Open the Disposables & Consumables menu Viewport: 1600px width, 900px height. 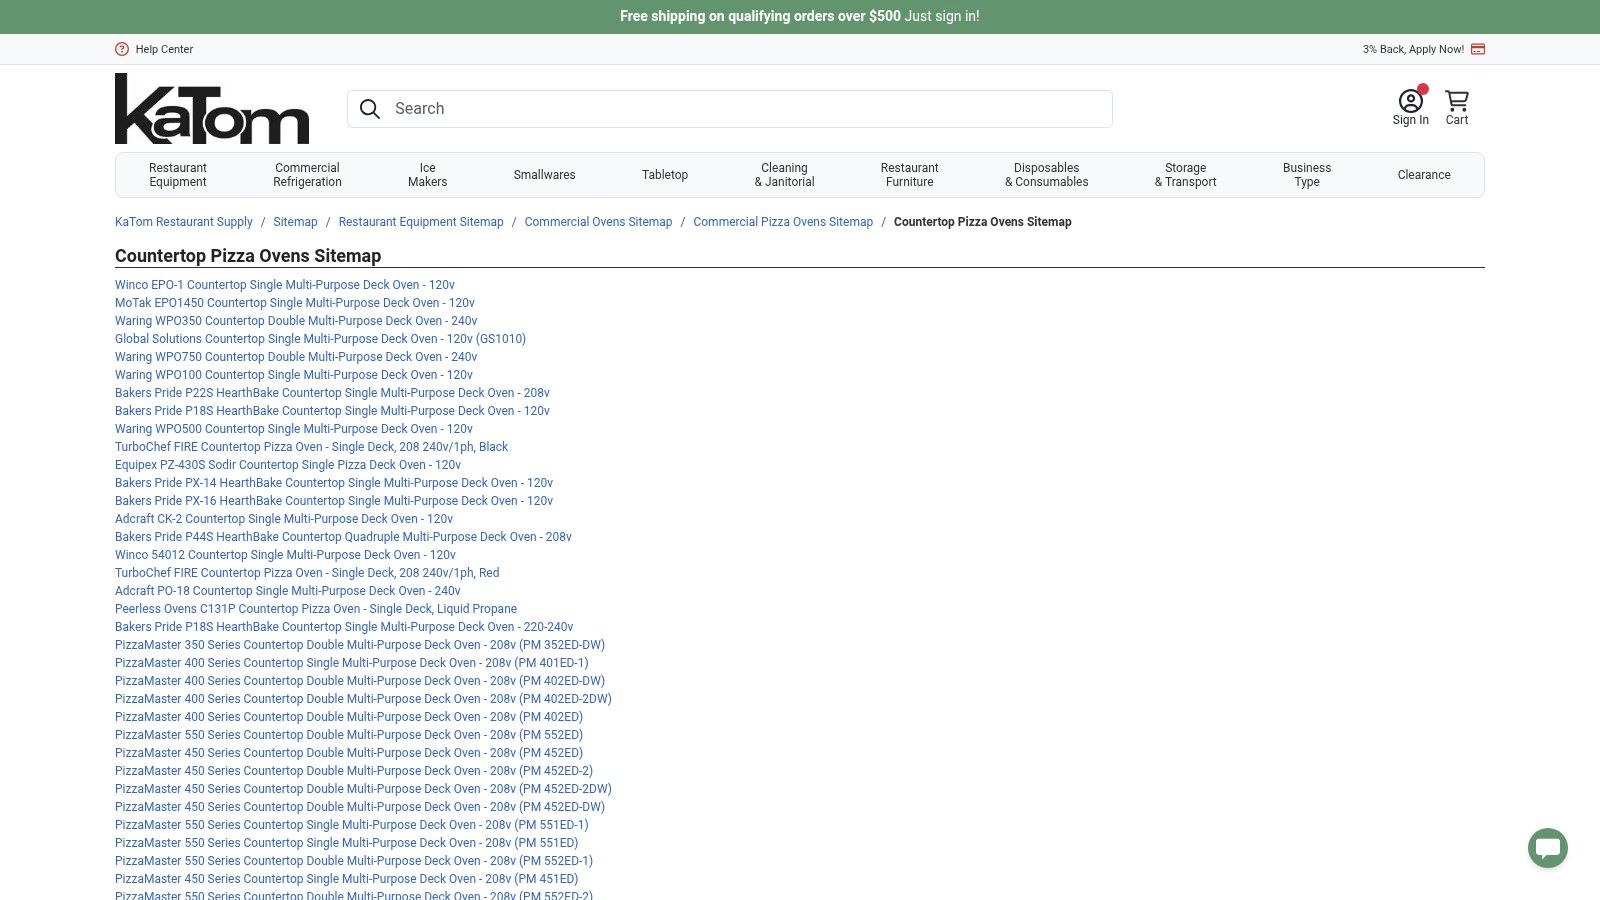(1046, 175)
